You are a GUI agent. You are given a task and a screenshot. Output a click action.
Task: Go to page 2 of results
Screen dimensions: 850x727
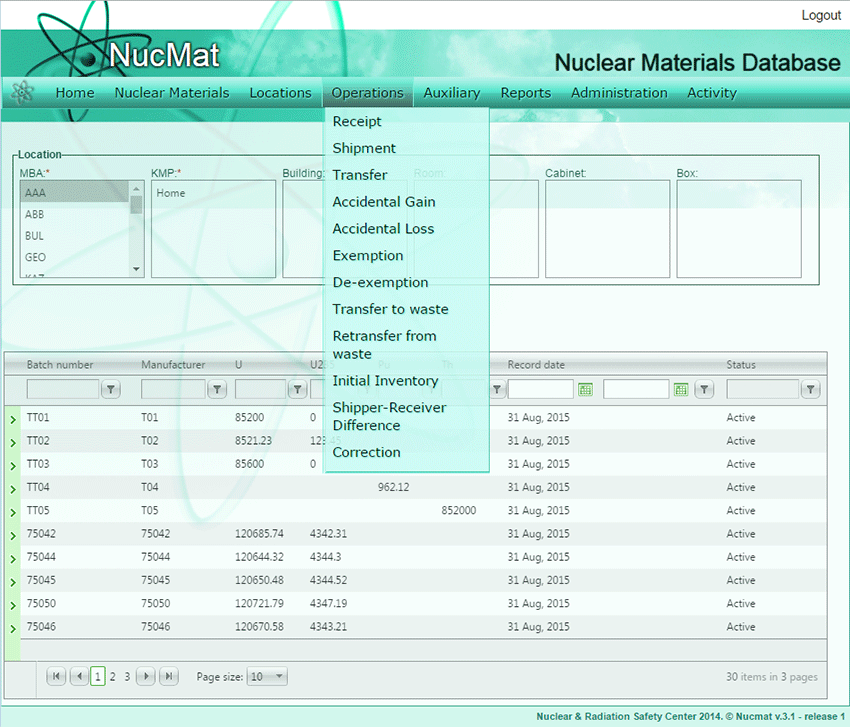pos(113,676)
